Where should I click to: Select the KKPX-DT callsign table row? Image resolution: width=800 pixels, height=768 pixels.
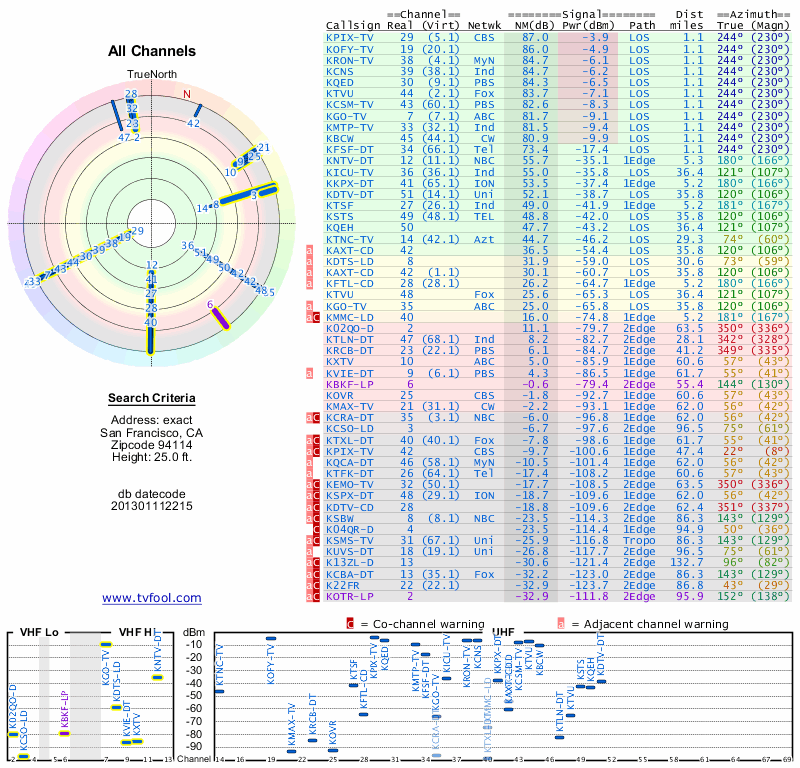tap(350, 183)
